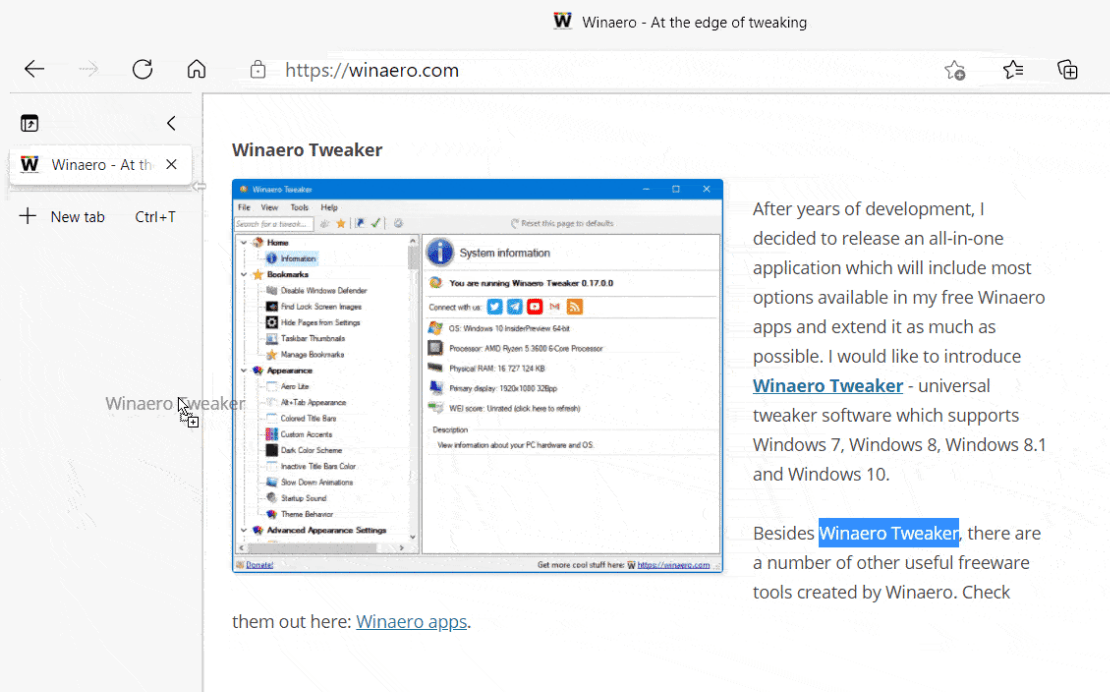Click the Twitter icon in Connect with us row
The height and width of the screenshot is (692, 1110).
pos(494,306)
